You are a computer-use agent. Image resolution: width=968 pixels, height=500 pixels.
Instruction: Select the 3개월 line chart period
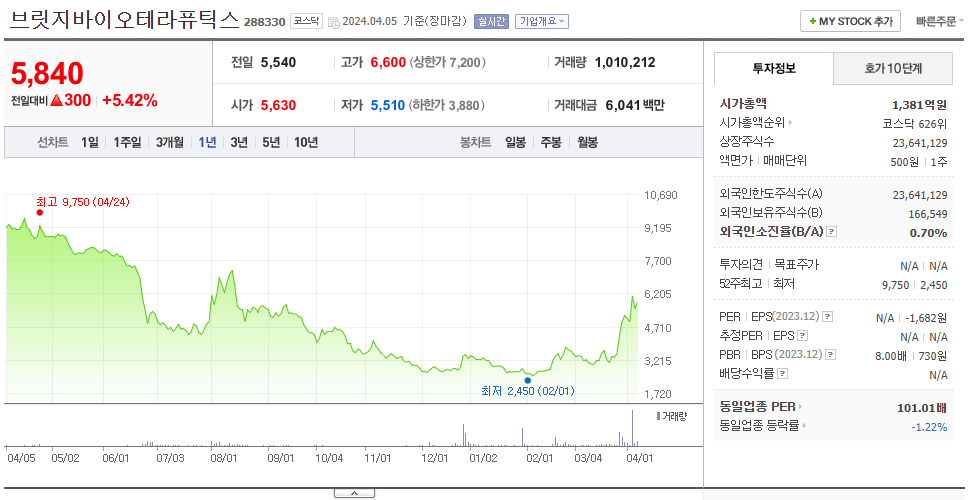pos(170,143)
